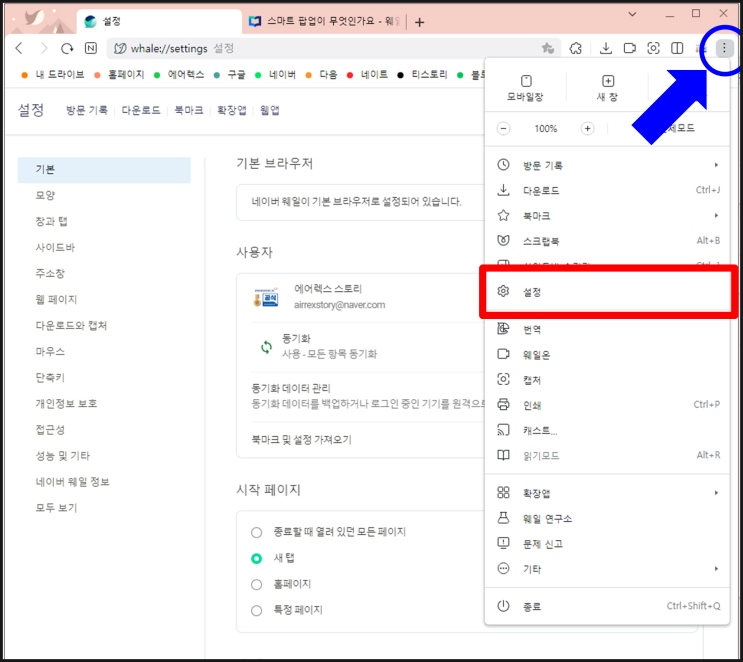The image size is (743, 662).
Task: Open a new window (새 창)
Action: click(x=607, y=88)
